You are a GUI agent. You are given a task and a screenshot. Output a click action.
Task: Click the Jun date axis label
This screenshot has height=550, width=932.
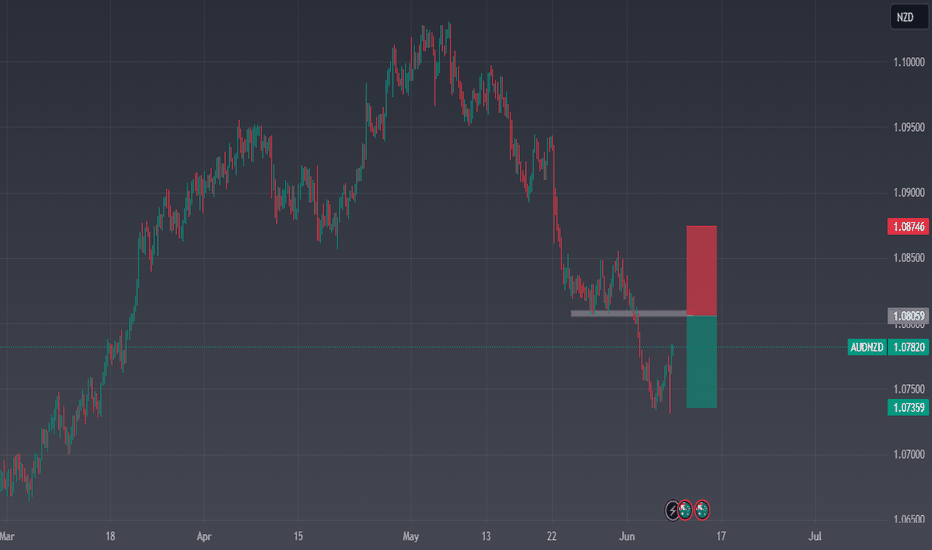coord(627,536)
